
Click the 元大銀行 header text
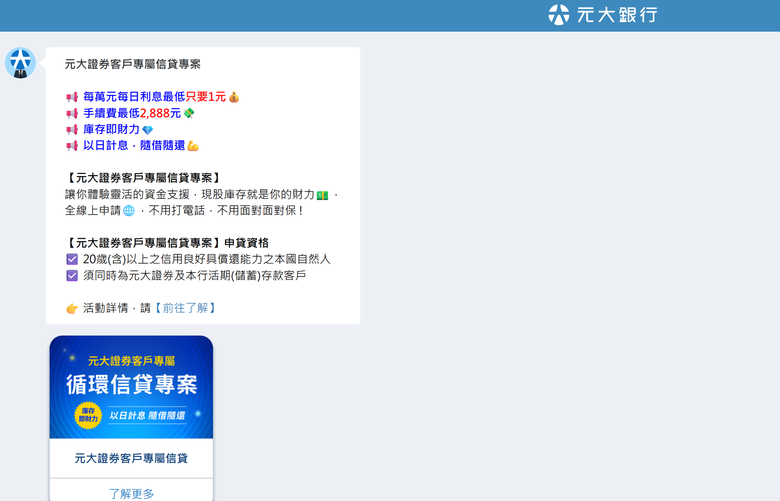pos(617,14)
